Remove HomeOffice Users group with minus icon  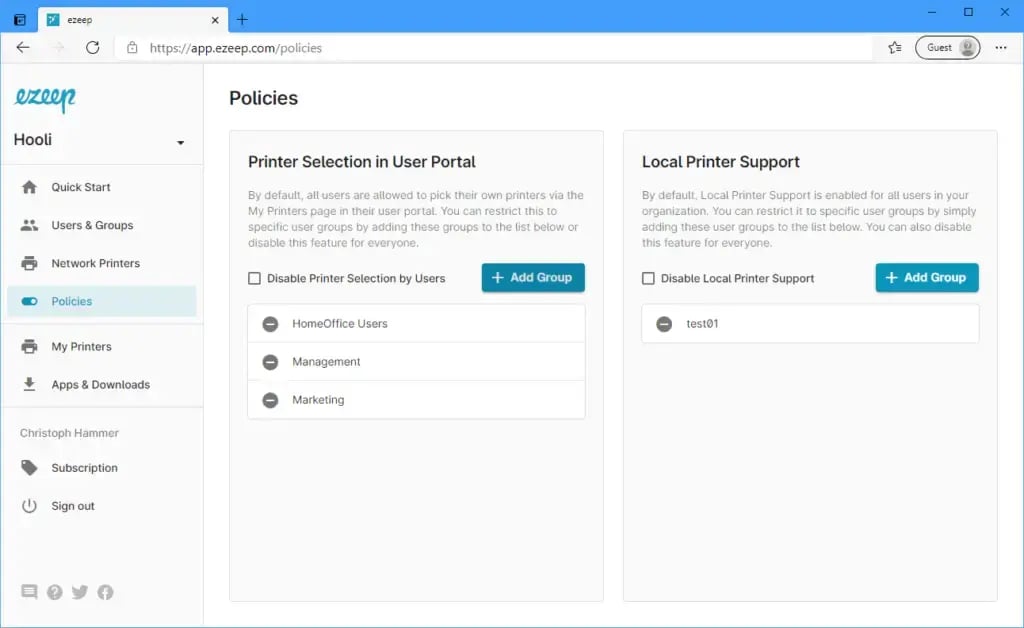click(270, 324)
